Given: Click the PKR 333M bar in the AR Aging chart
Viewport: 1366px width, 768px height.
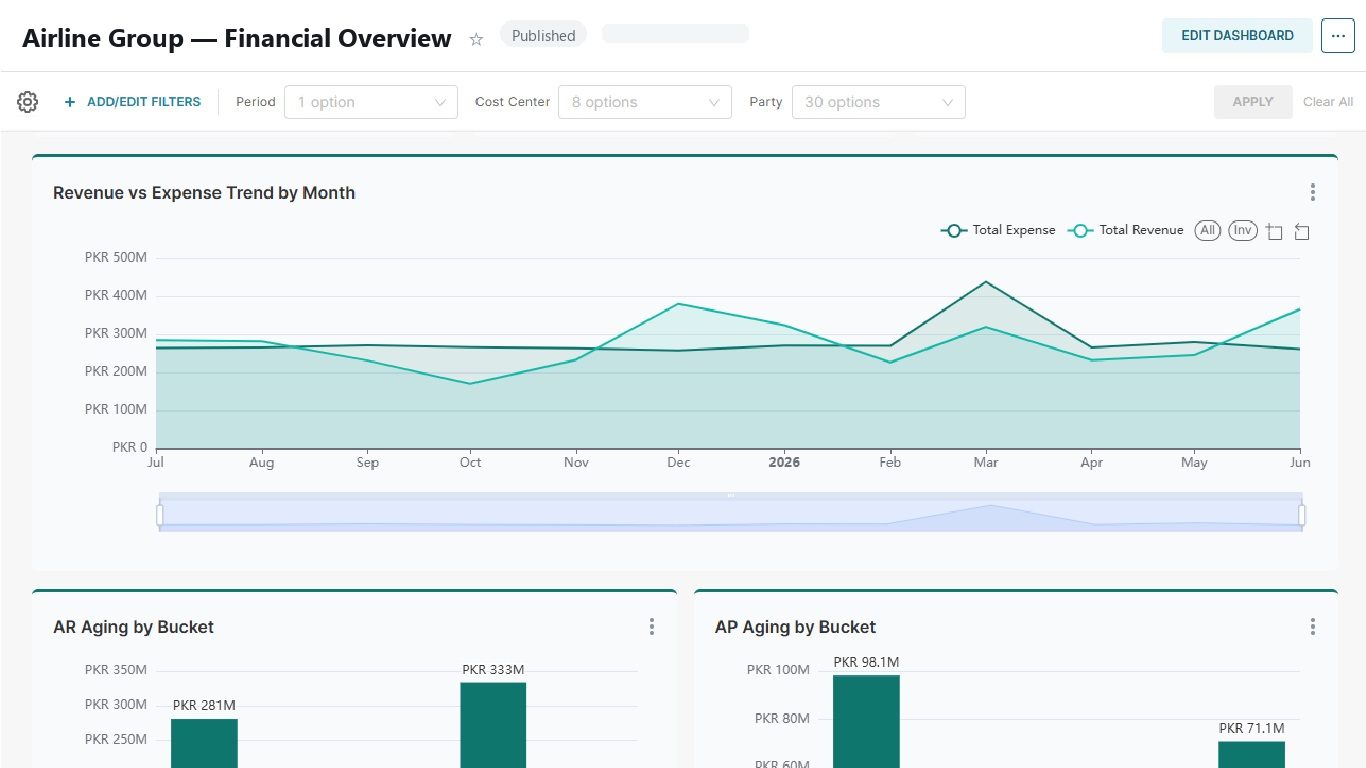Looking at the screenshot, I should click(493, 725).
